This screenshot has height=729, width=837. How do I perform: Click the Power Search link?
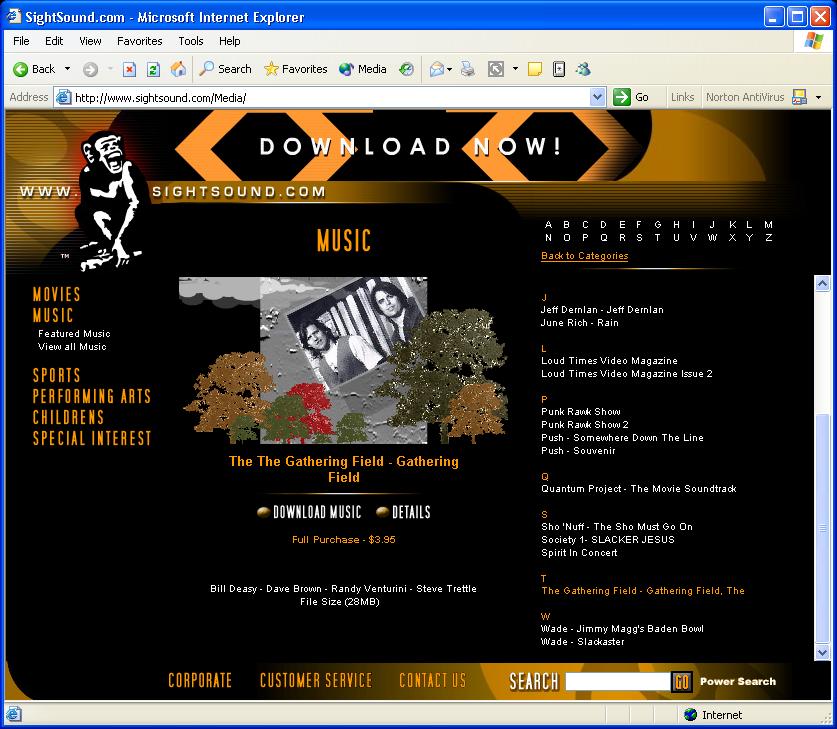click(x=738, y=682)
